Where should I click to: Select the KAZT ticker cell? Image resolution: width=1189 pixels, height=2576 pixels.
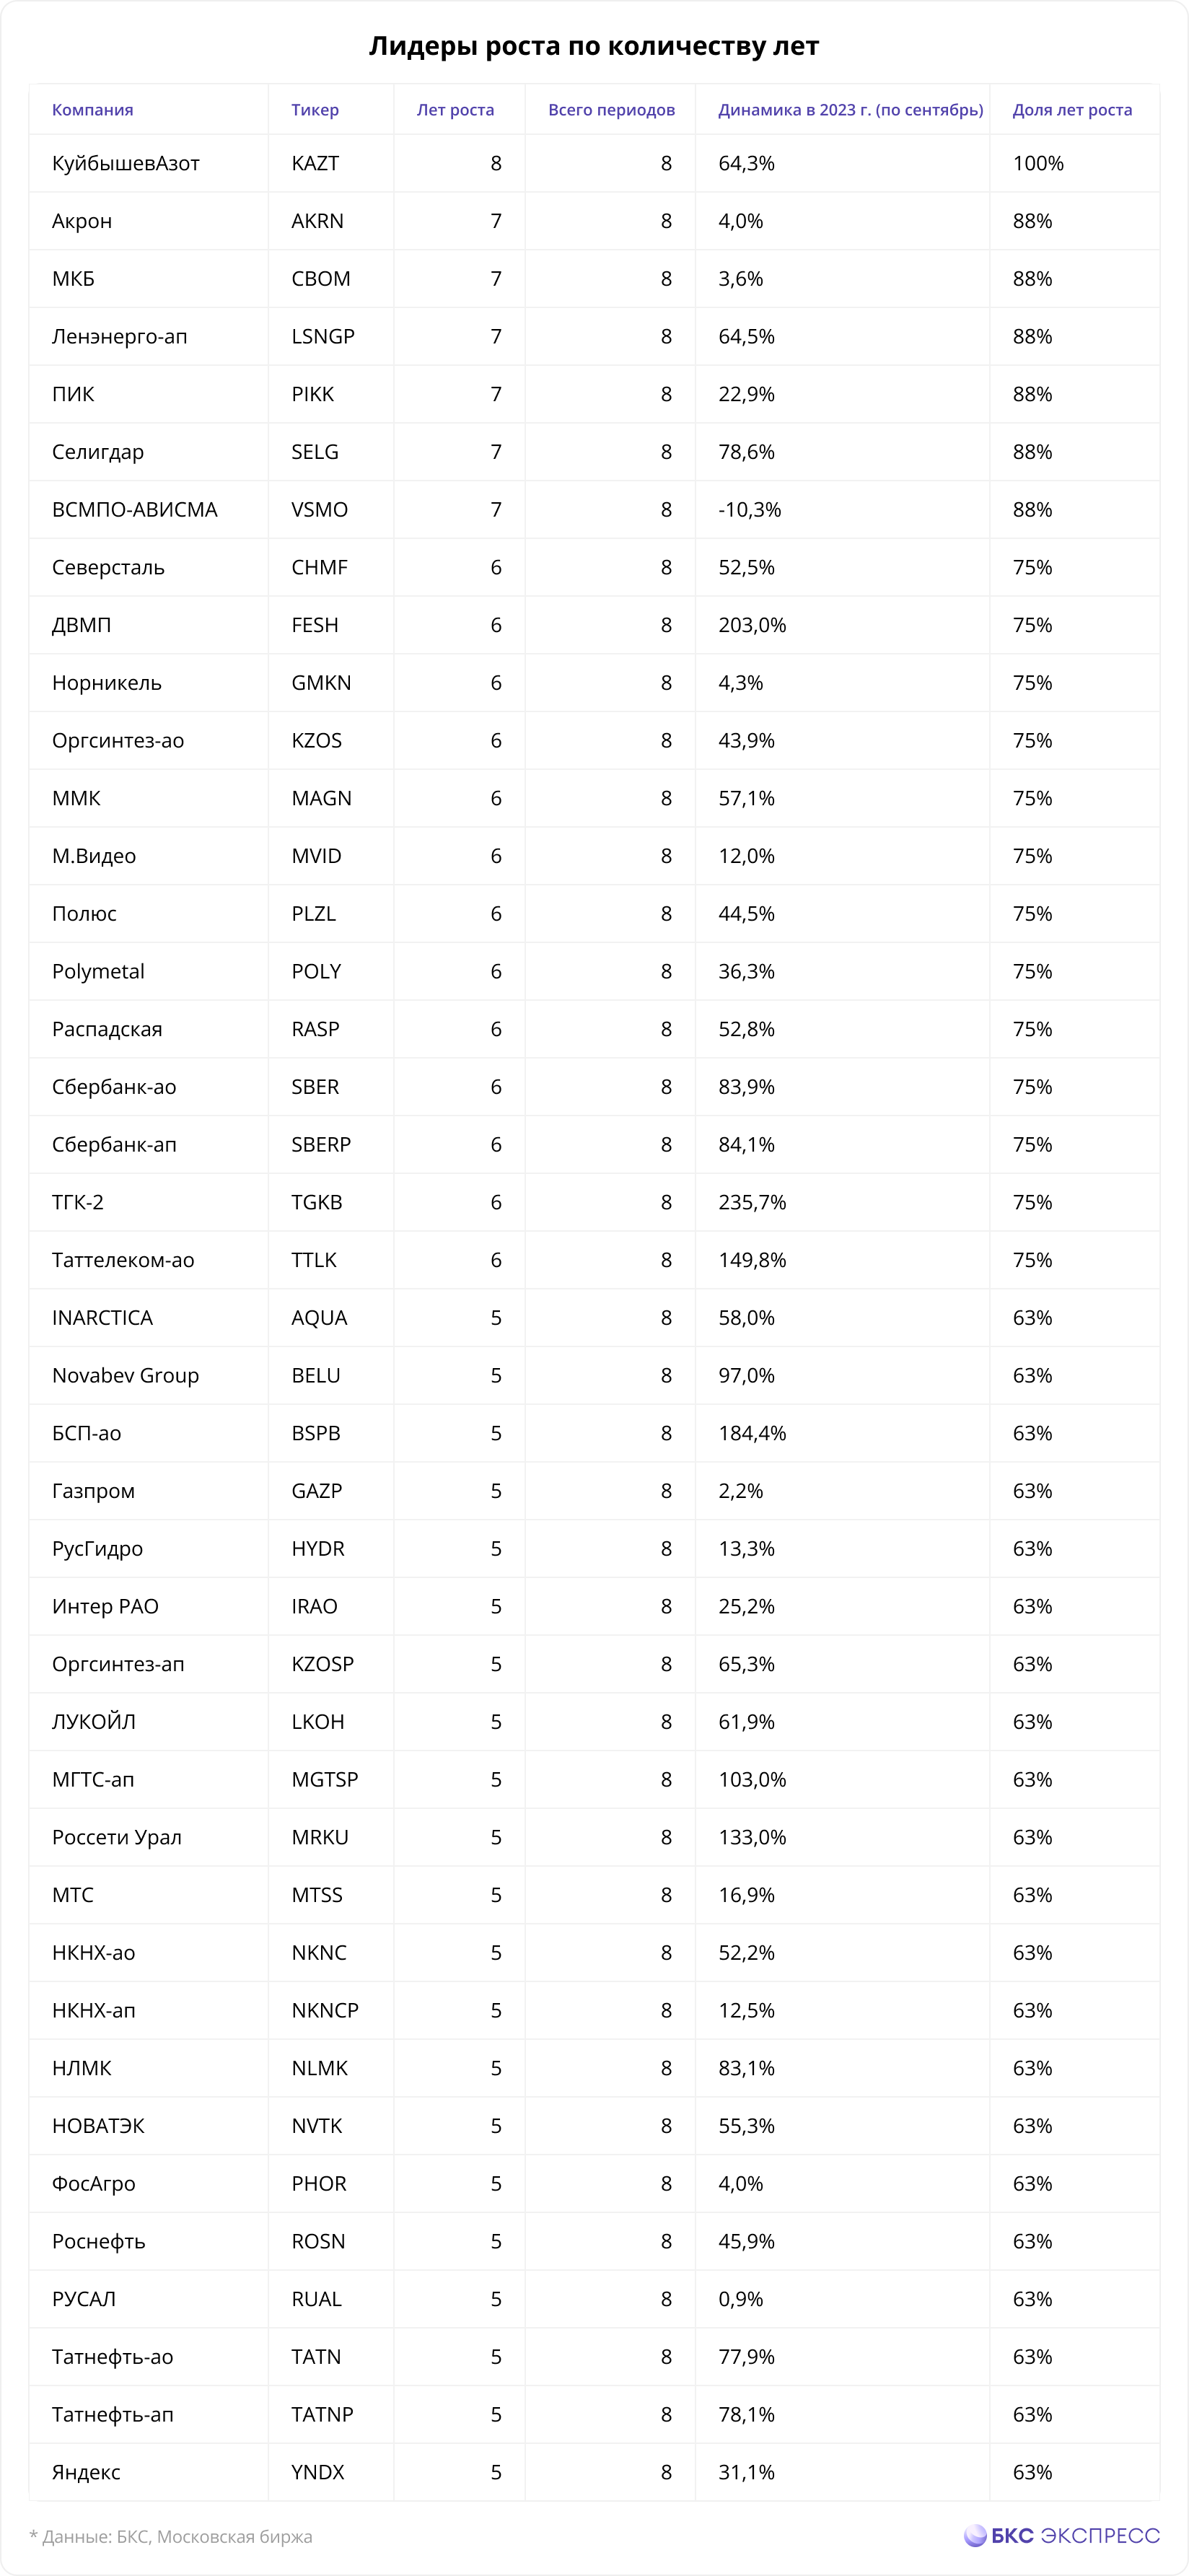click(x=315, y=163)
